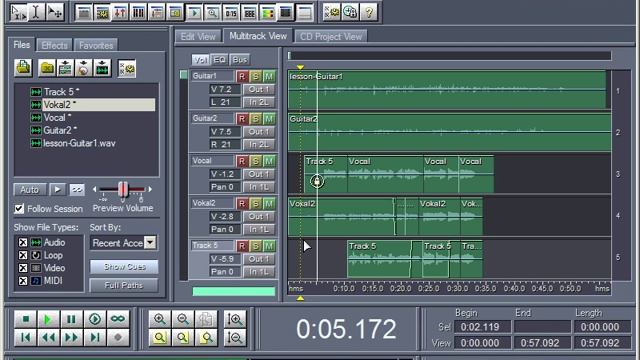Open In 2L input selector for Guitar1
This screenshot has height=360, width=640.
(259, 102)
